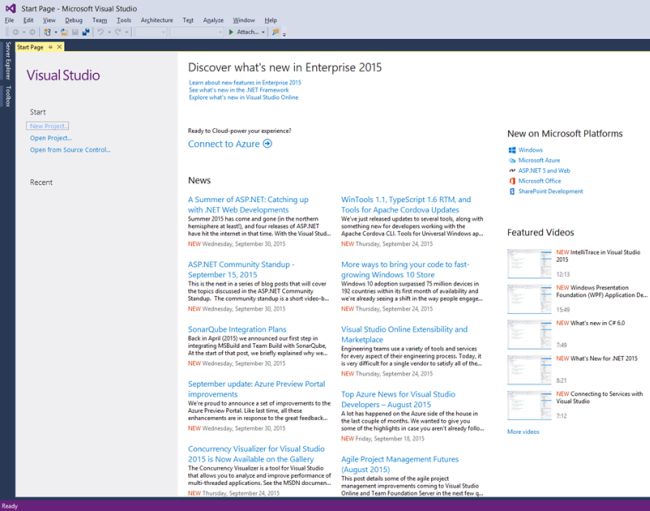
Task: Open the Architecture menu
Action: pyautogui.click(x=157, y=20)
